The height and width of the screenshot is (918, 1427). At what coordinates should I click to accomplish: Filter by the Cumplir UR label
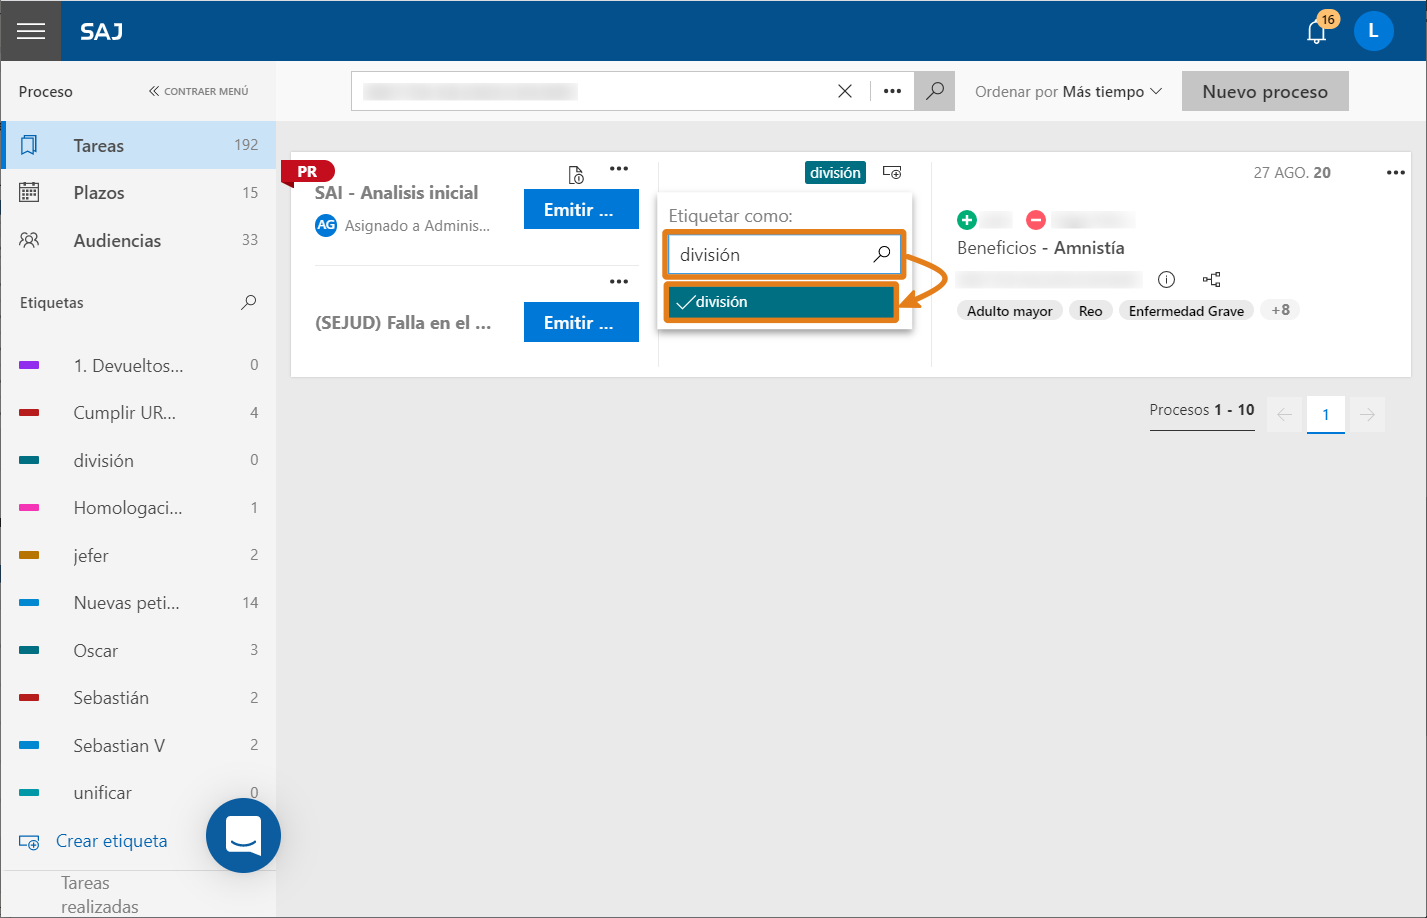point(138,413)
